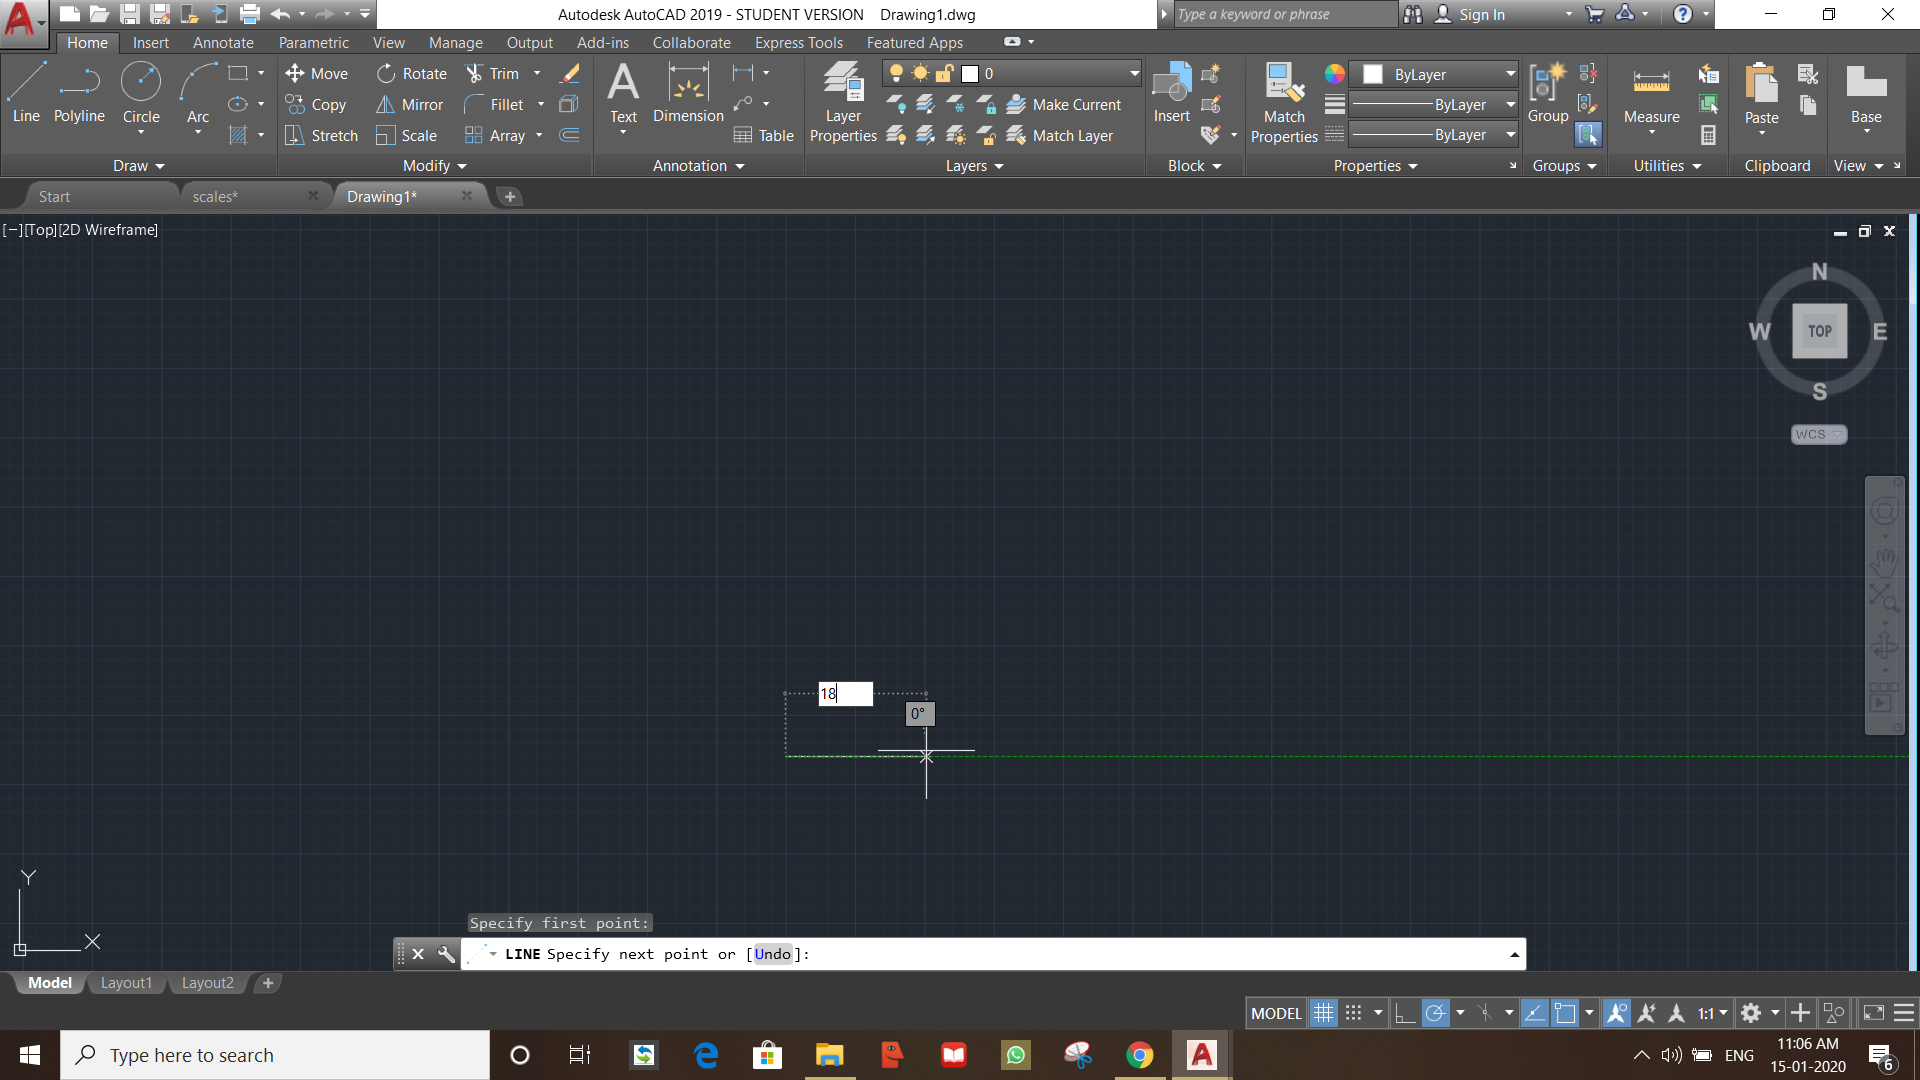
Task: Toggle the Parametric ribbon tab
Action: (x=313, y=42)
